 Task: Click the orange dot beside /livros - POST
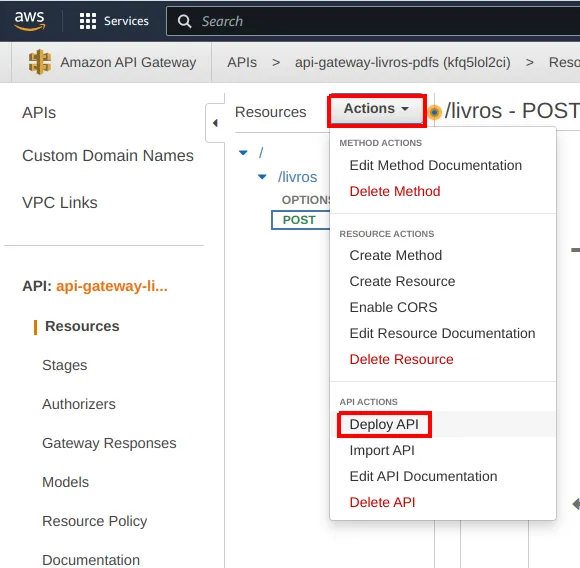(x=435, y=112)
